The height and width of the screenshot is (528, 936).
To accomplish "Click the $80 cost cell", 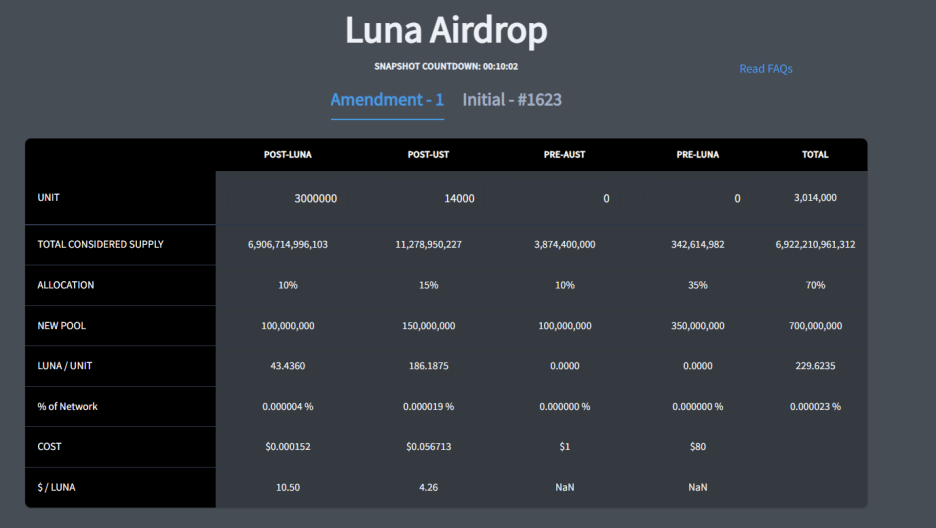I will click(x=697, y=446).
